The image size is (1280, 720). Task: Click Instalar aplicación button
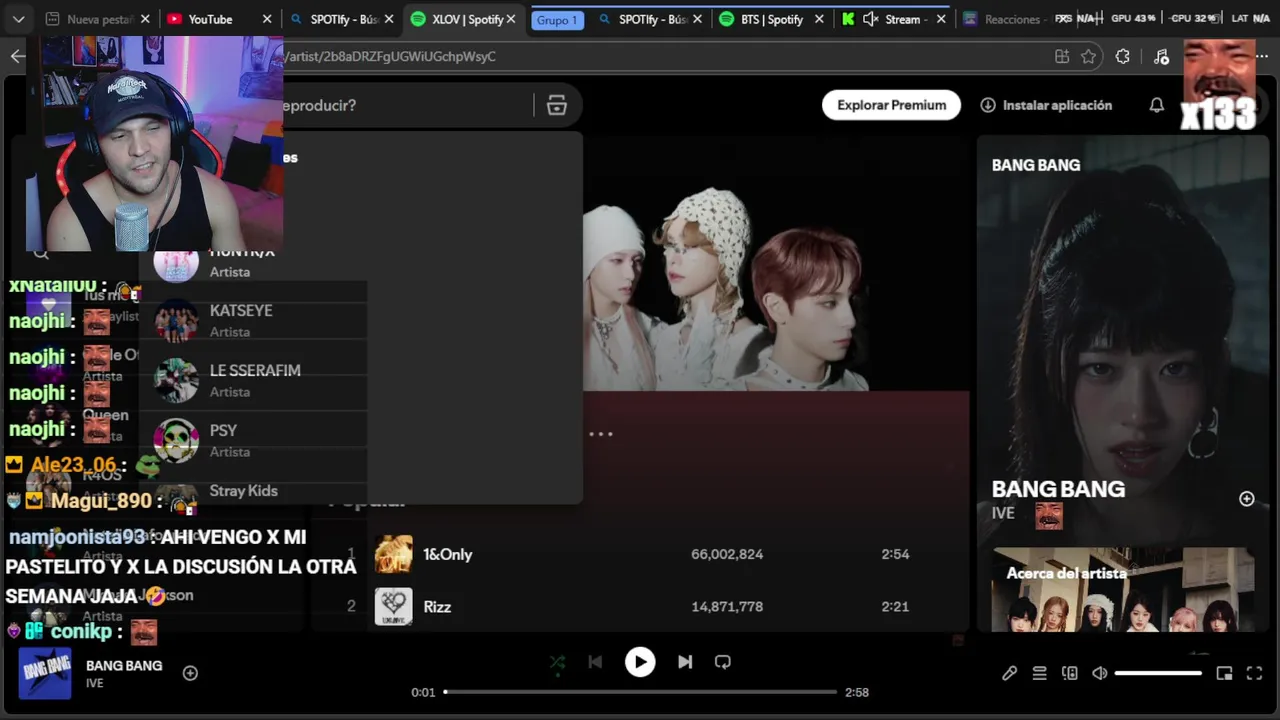[x=1046, y=105]
